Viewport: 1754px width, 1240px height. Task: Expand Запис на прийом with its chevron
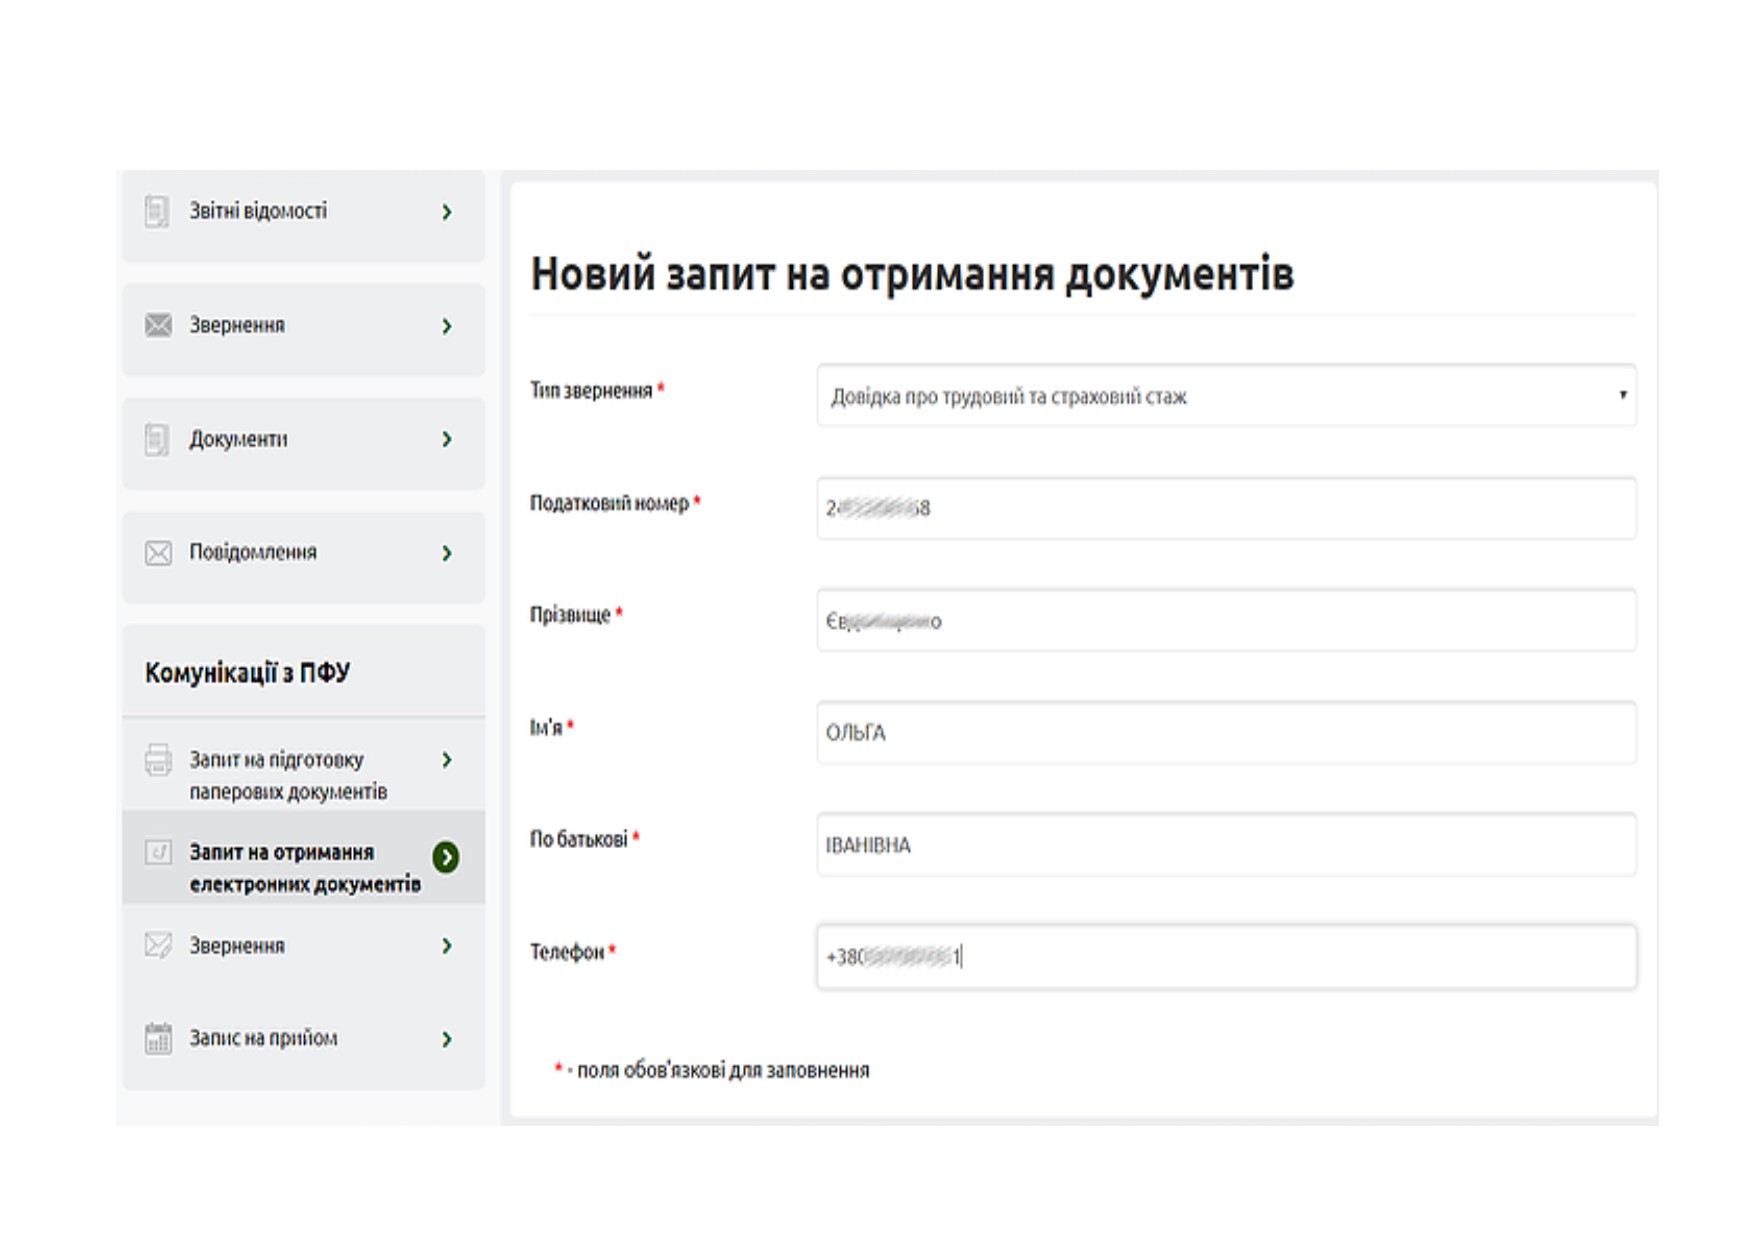[447, 1039]
